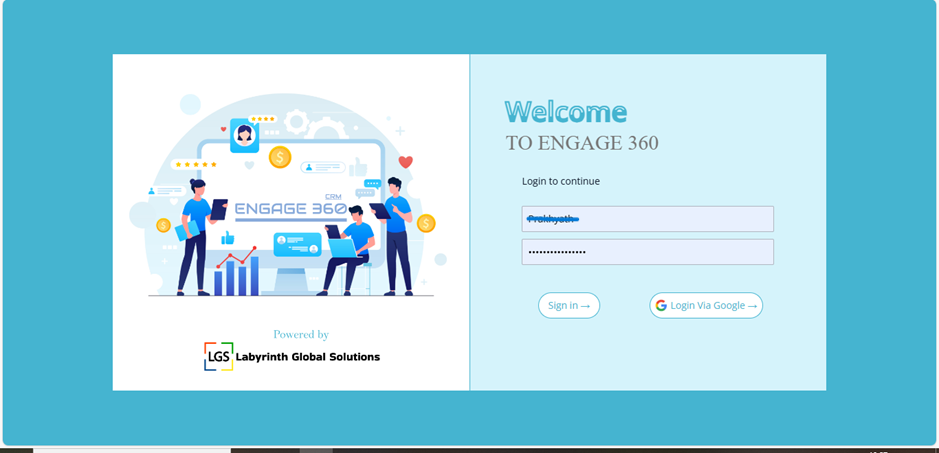Focus the password input field
This screenshot has width=939, height=453.
click(x=647, y=252)
